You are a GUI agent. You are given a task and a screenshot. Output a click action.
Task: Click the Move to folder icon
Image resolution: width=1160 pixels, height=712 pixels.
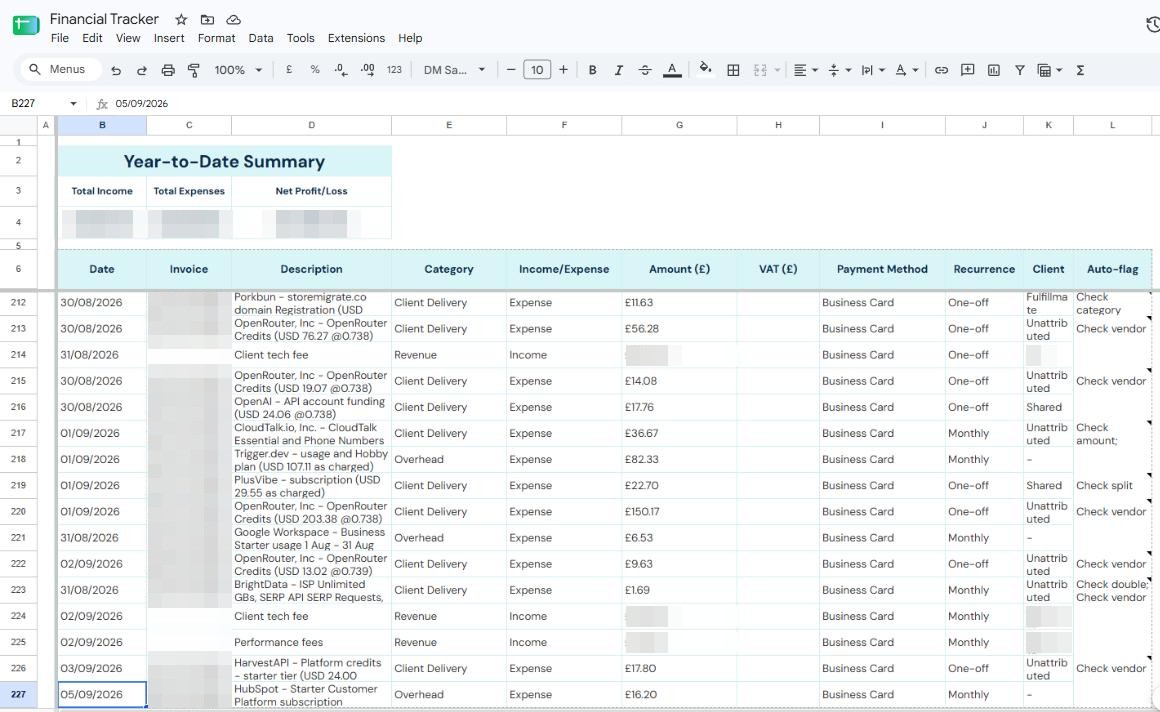207,19
